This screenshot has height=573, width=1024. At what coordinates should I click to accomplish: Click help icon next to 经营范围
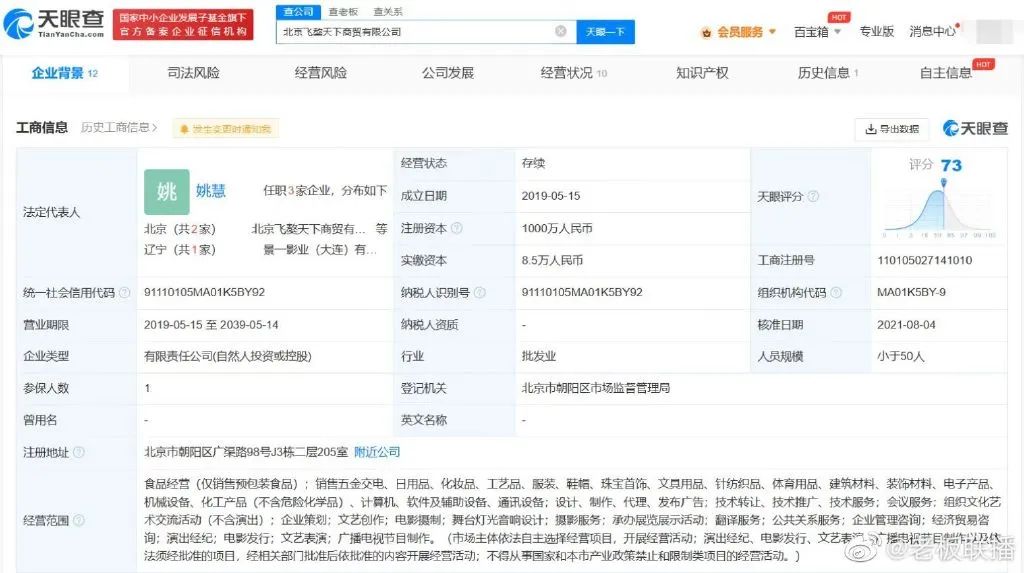78,520
